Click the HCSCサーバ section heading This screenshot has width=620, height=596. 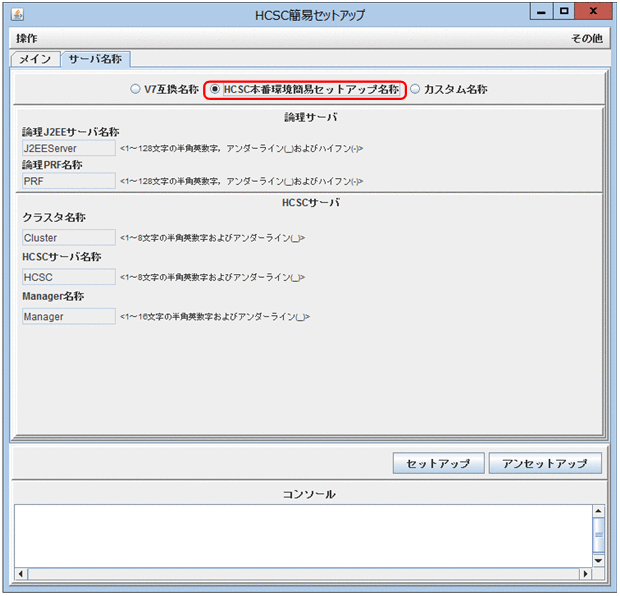pyautogui.click(x=310, y=202)
